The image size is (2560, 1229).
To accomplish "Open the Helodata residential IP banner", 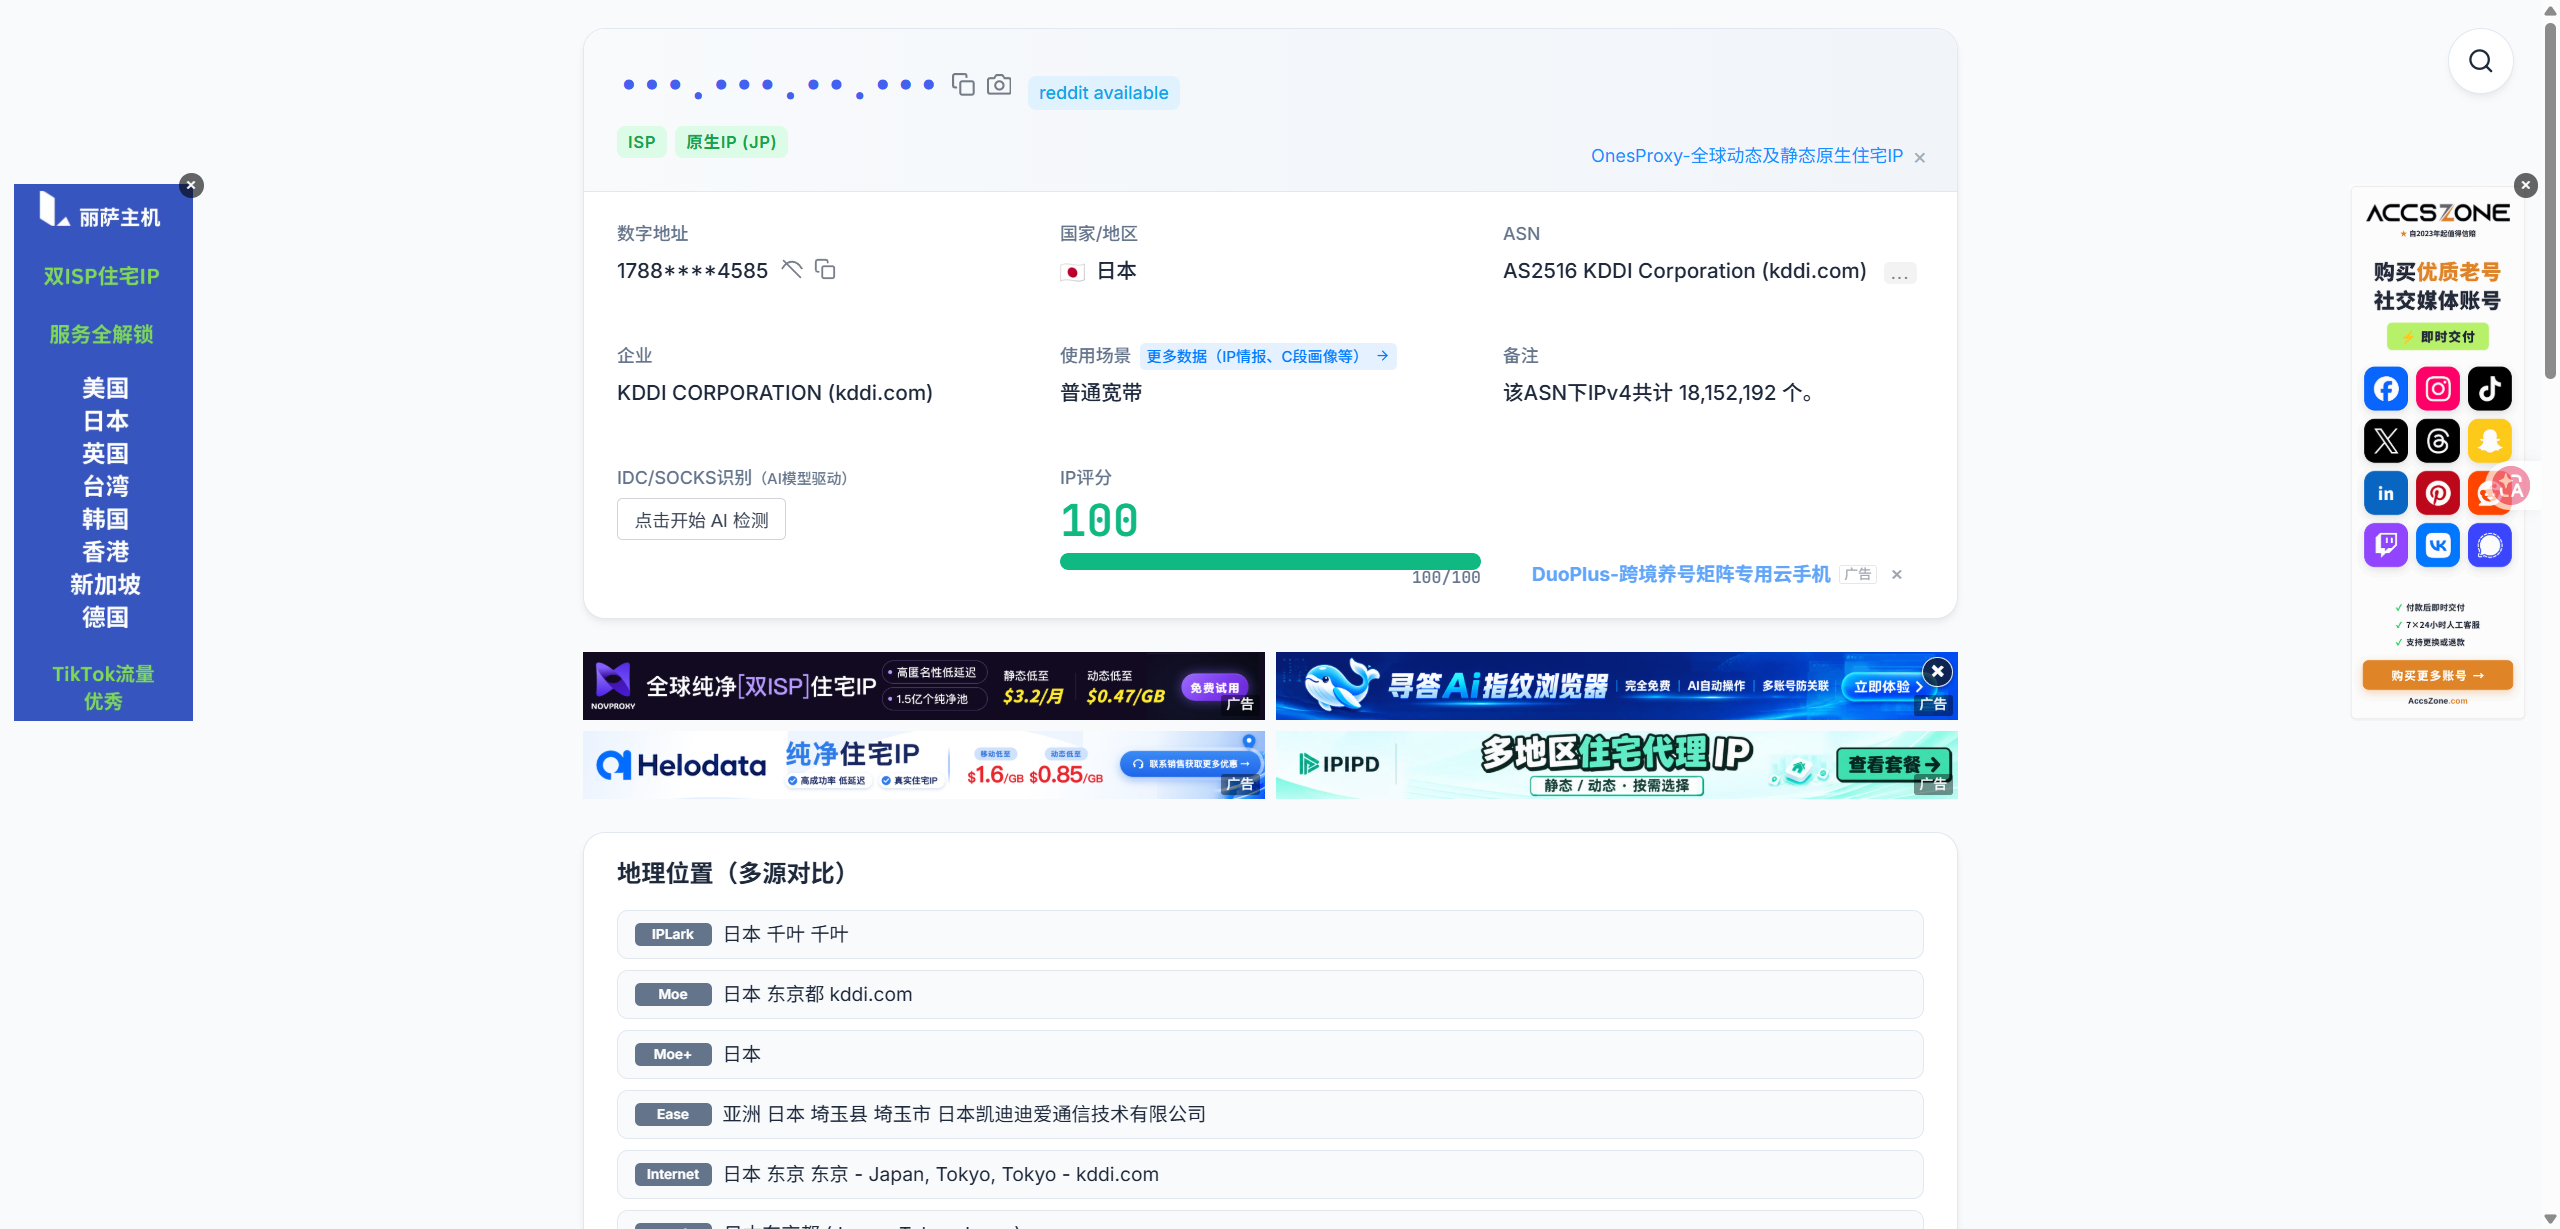I will click(923, 765).
